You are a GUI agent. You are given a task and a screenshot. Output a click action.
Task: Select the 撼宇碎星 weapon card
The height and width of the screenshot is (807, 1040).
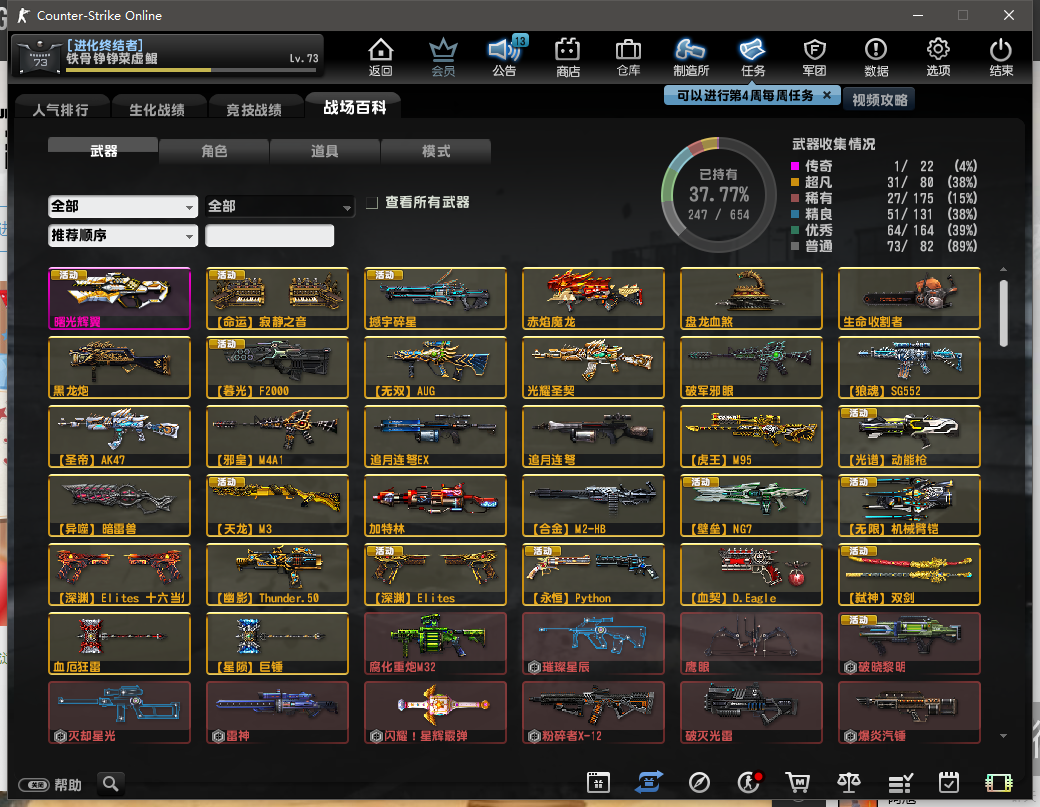tap(435, 298)
